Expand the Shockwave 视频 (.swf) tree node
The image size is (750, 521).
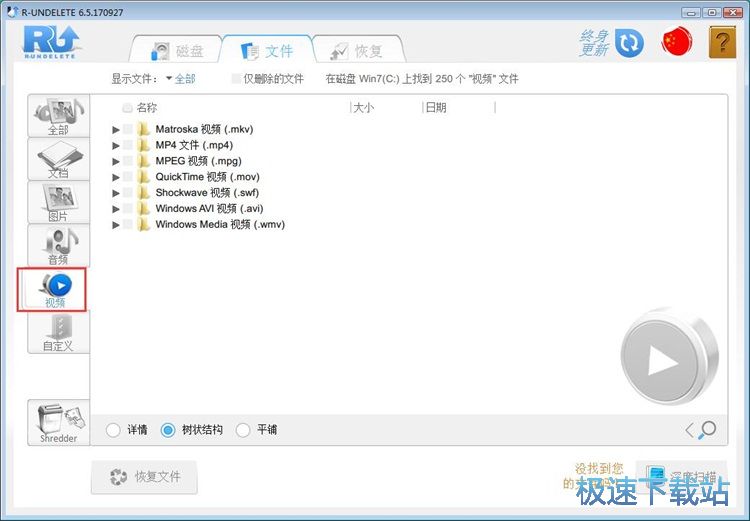point(116,193)
